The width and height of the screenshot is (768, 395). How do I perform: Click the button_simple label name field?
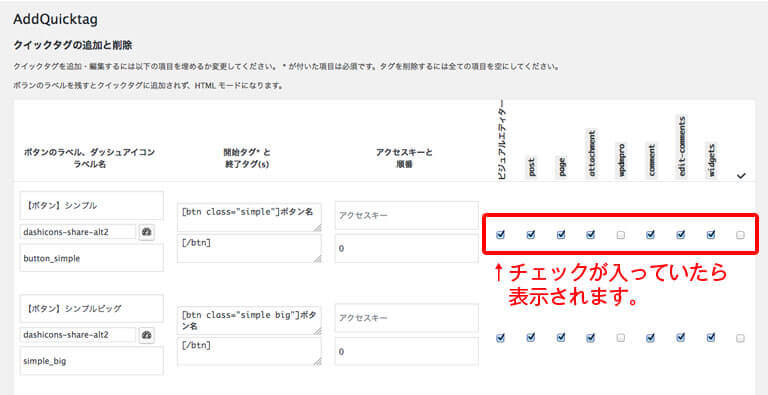coord(92,258)
